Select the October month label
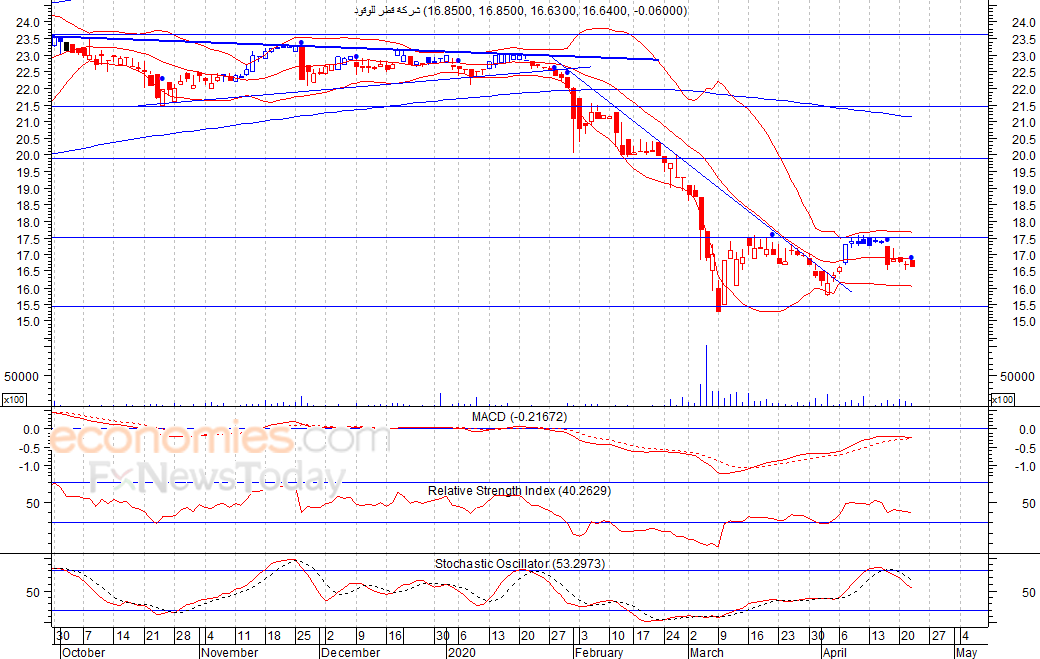1040x659 pixels. pyautogui.click(x=82, y=652)
